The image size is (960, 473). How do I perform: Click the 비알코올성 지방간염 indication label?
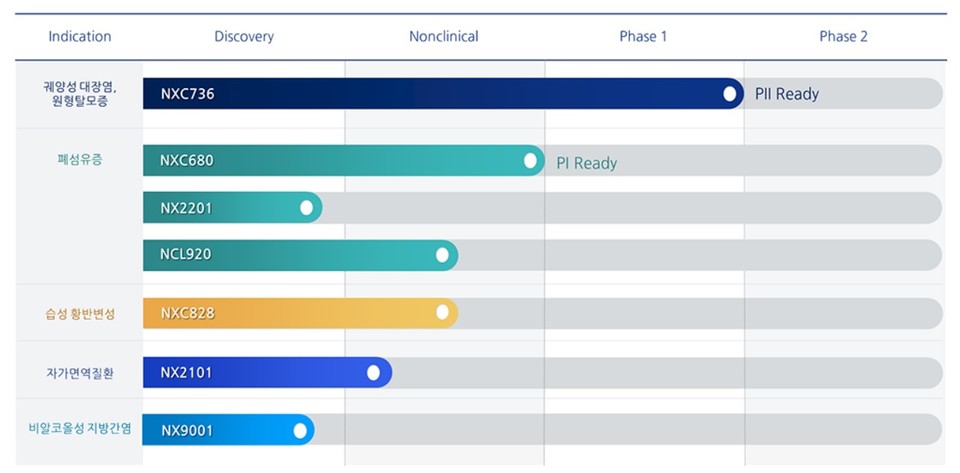click(x=80, y=430)
